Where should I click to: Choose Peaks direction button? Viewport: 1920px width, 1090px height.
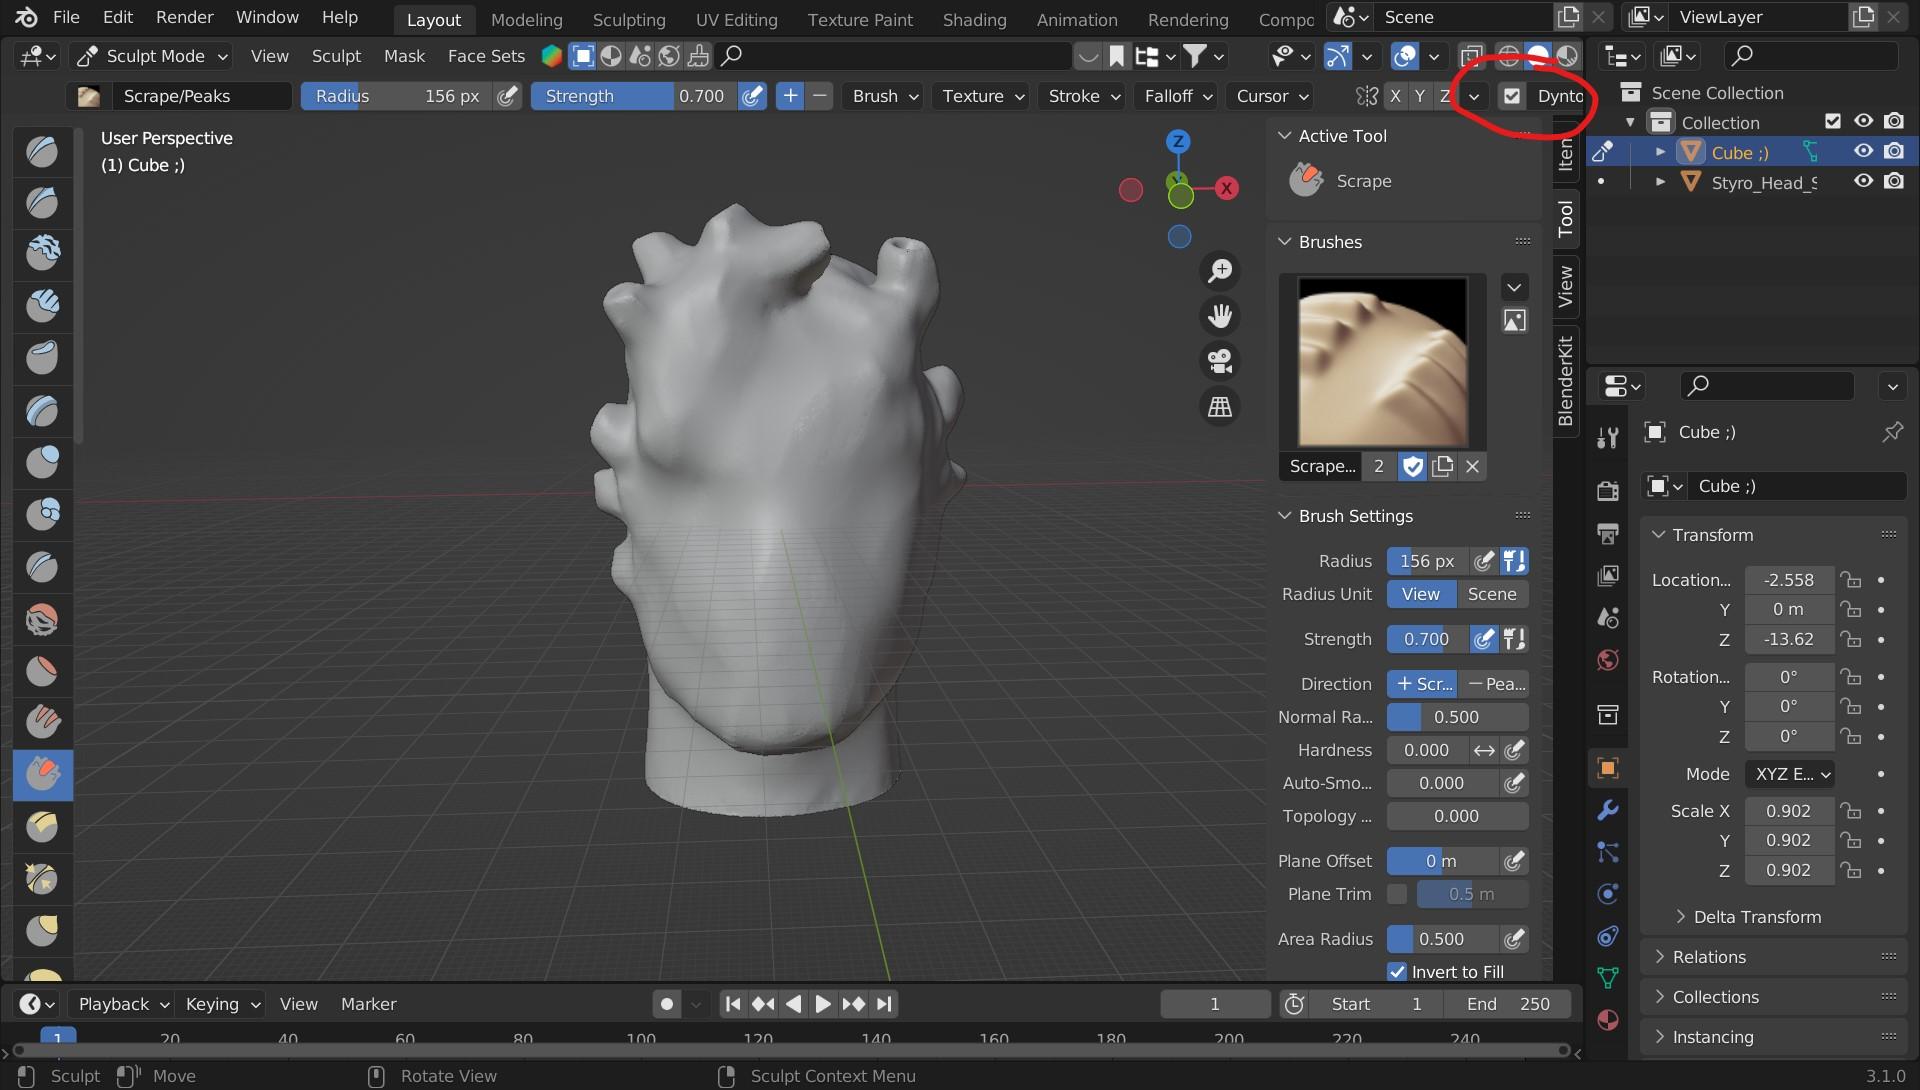(x=1495, y=684)
